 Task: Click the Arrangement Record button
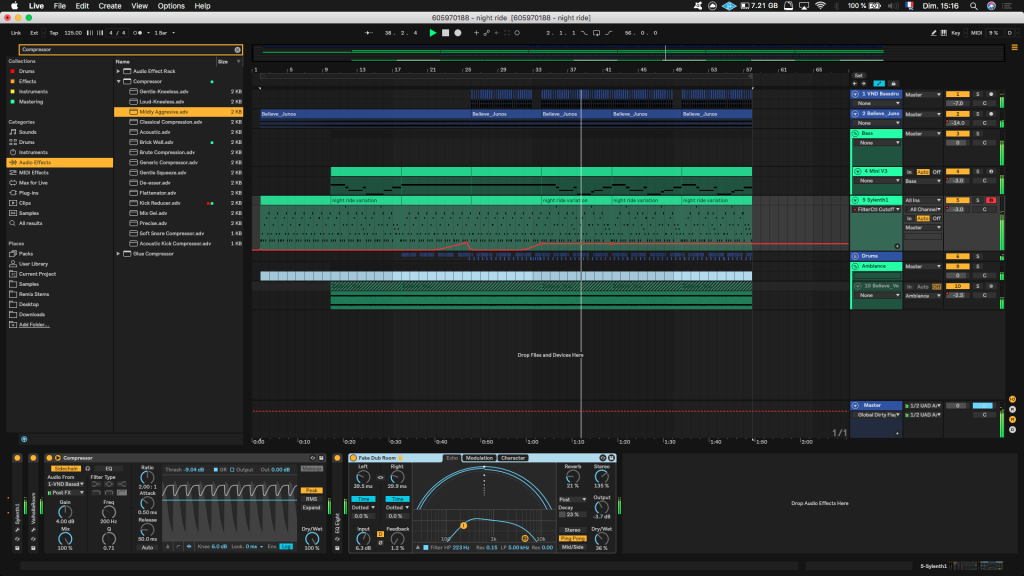point(458,33)
